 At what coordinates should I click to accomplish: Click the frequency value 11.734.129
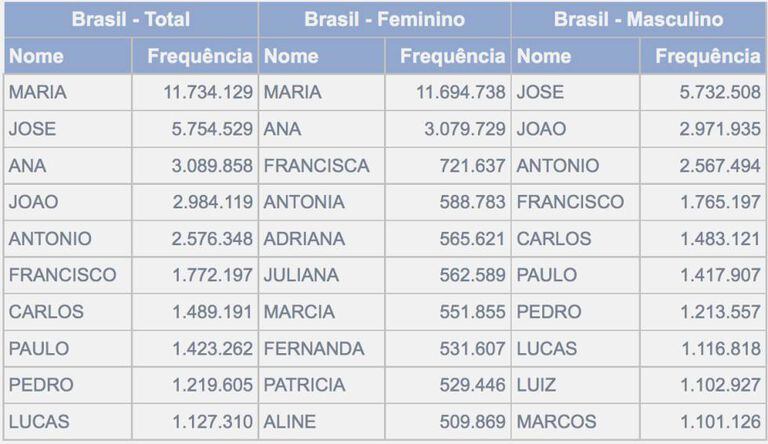(208, 93)
